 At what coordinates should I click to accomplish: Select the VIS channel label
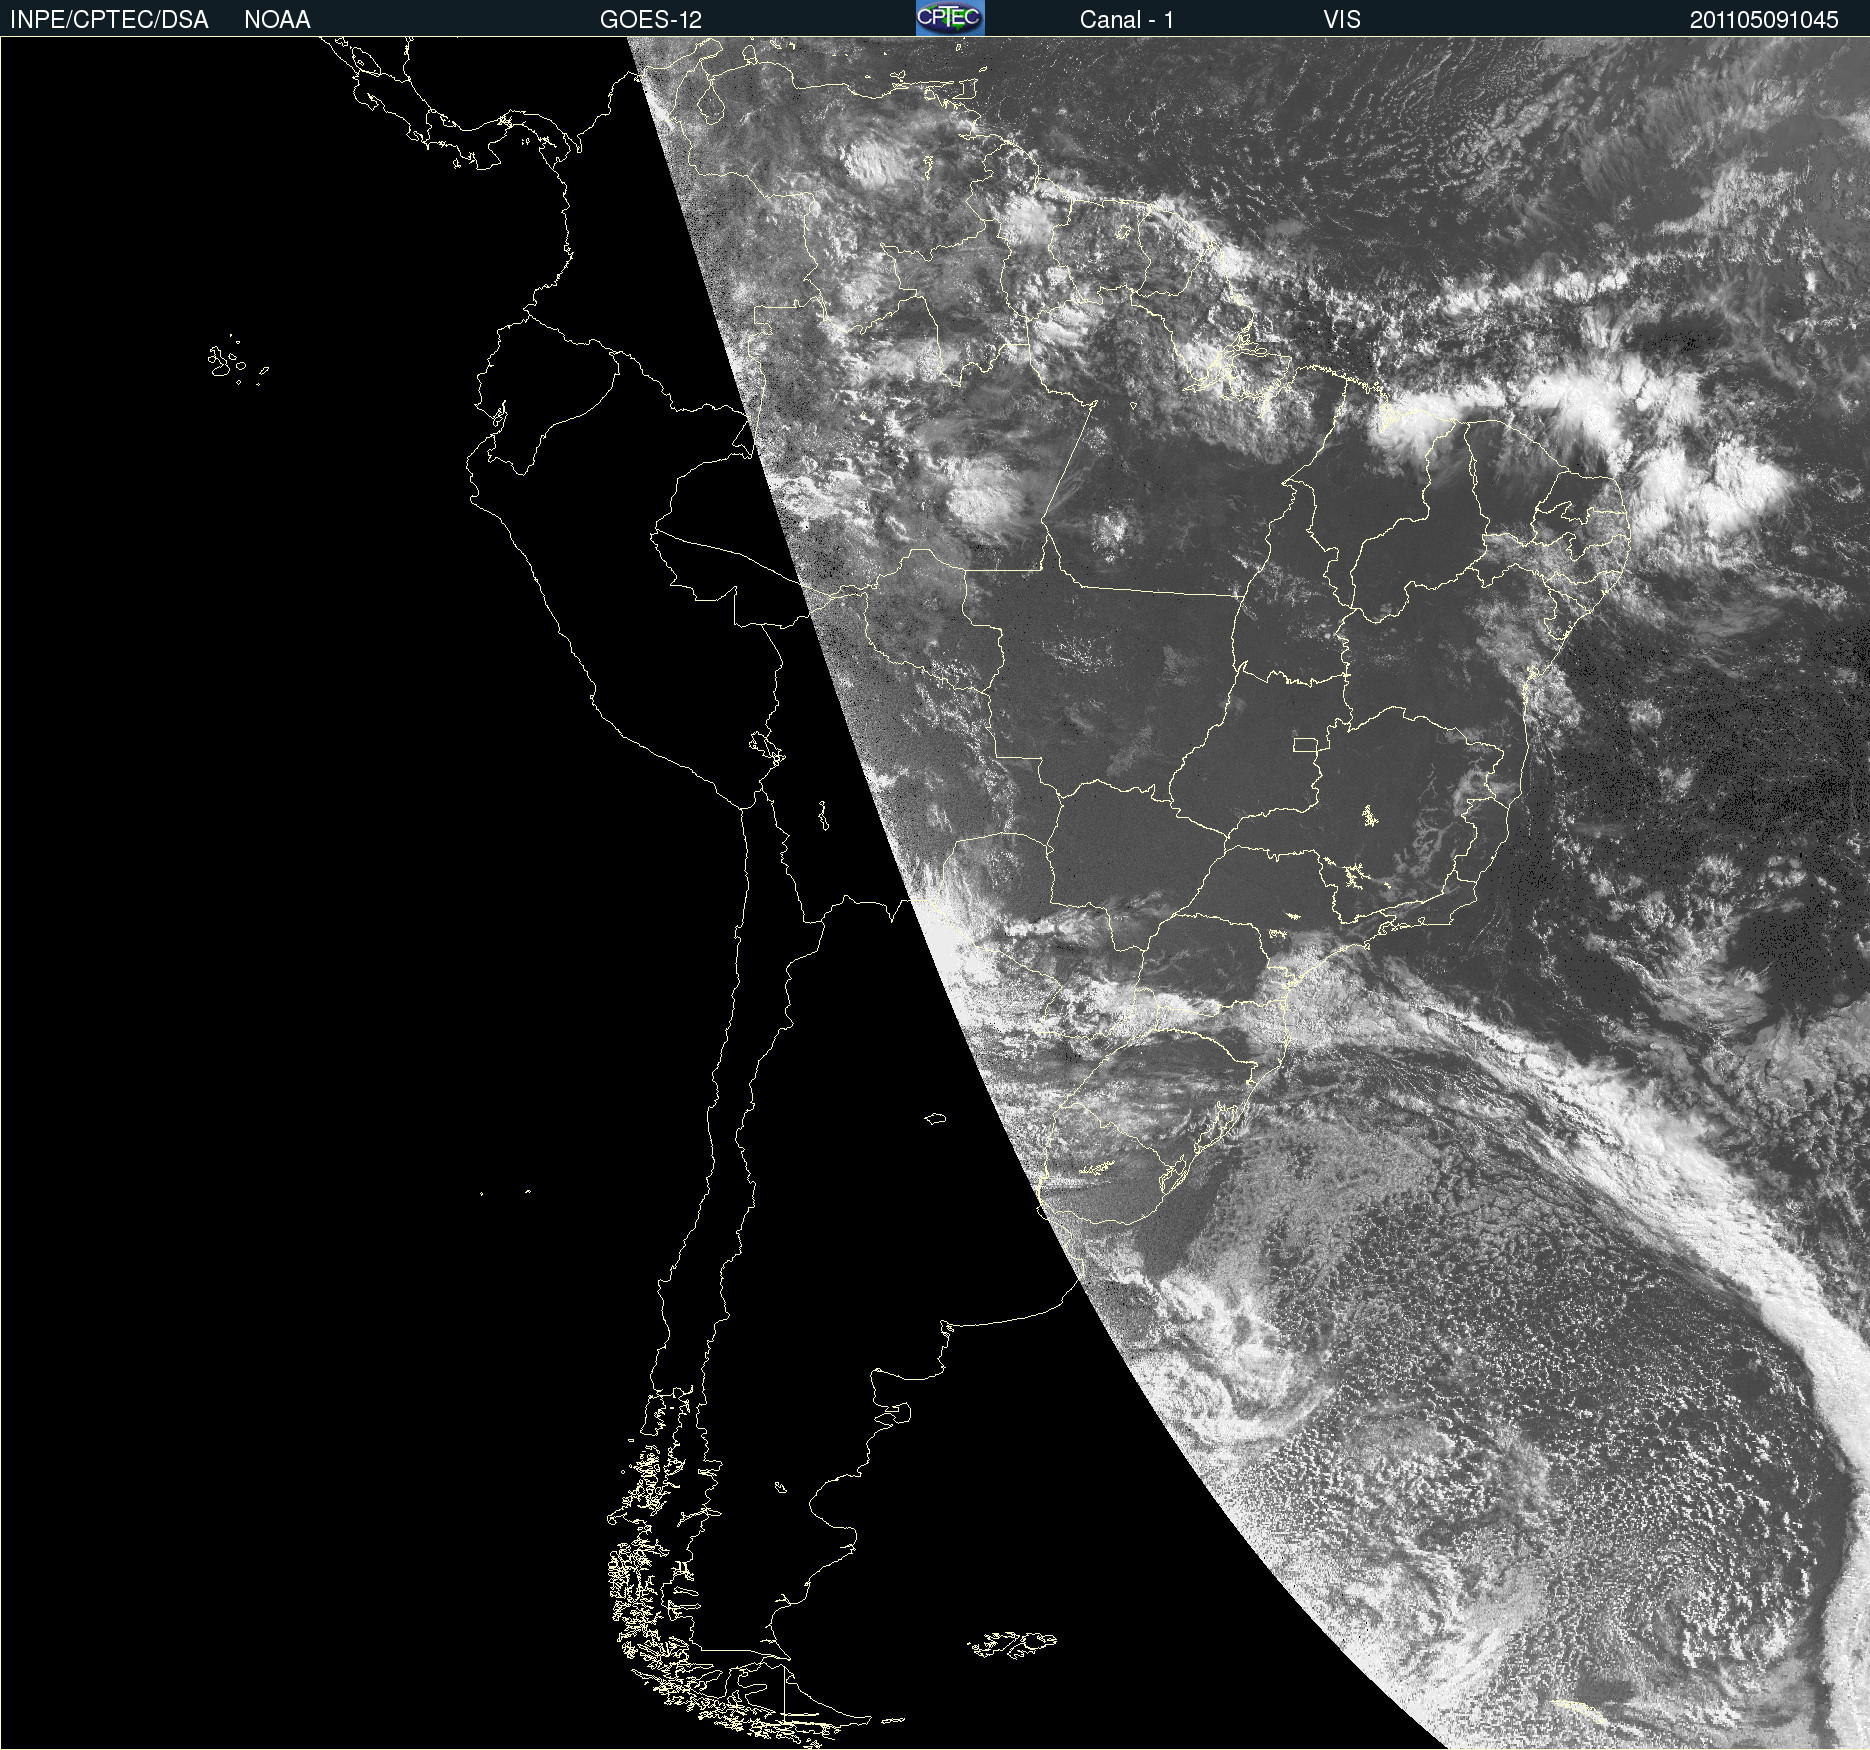click(1342, 20)
